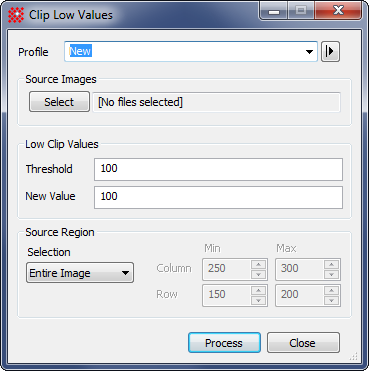Minimize the Clip Low Values window
The width and height of the screenshot is (369, 371).
pyautogui.click(x=274, y=12)
